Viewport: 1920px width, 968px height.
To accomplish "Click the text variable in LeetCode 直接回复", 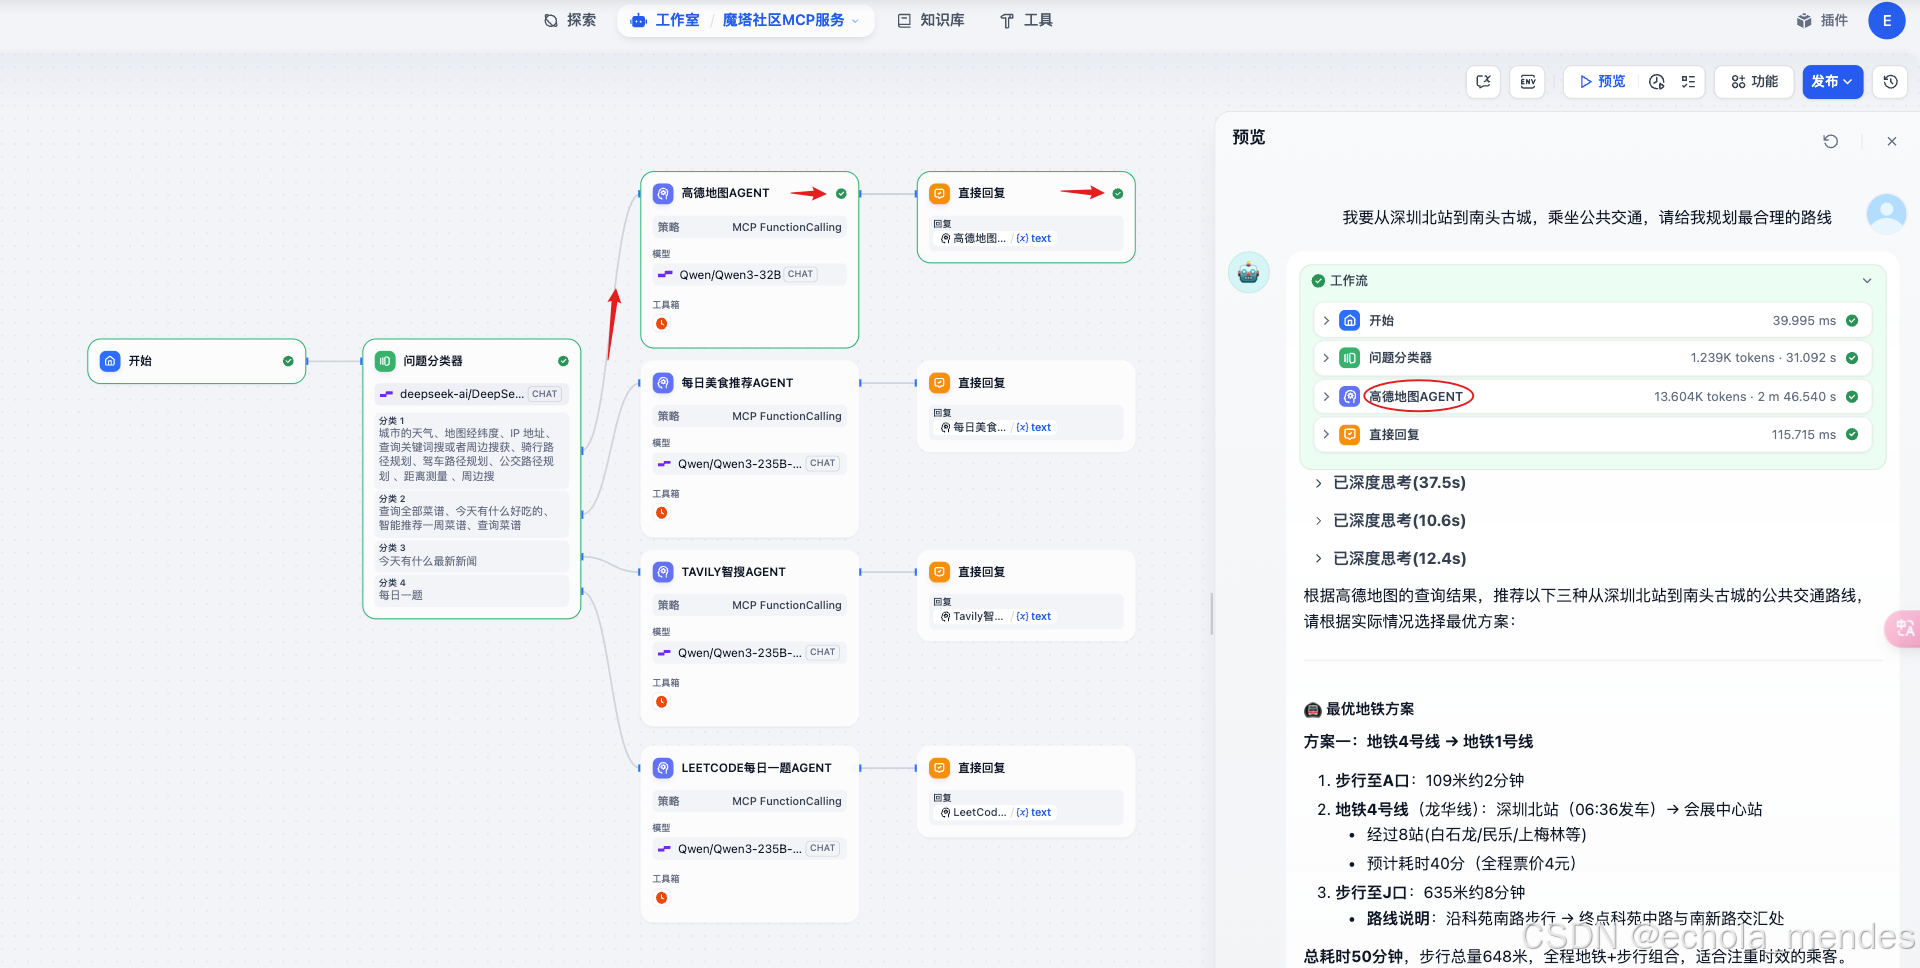I will (1034, 812).
